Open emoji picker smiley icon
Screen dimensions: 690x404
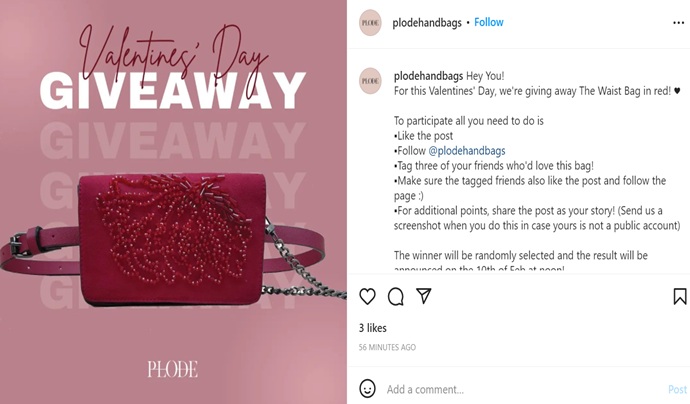367,389
